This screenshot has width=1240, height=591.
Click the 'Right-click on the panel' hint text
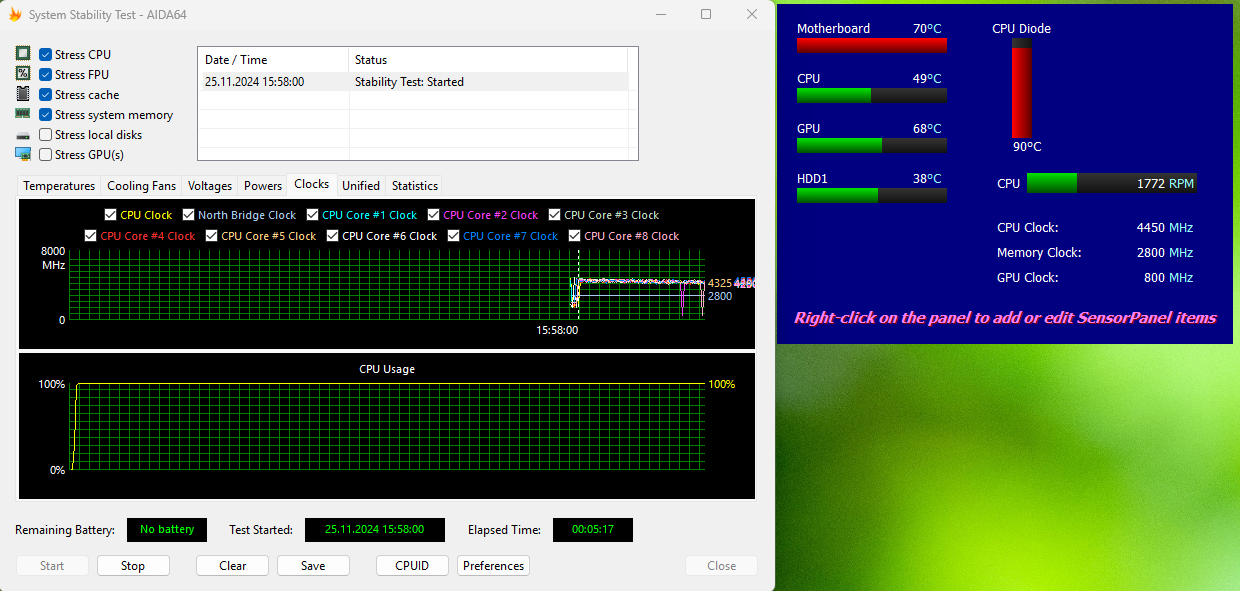tap(1005, 318)
